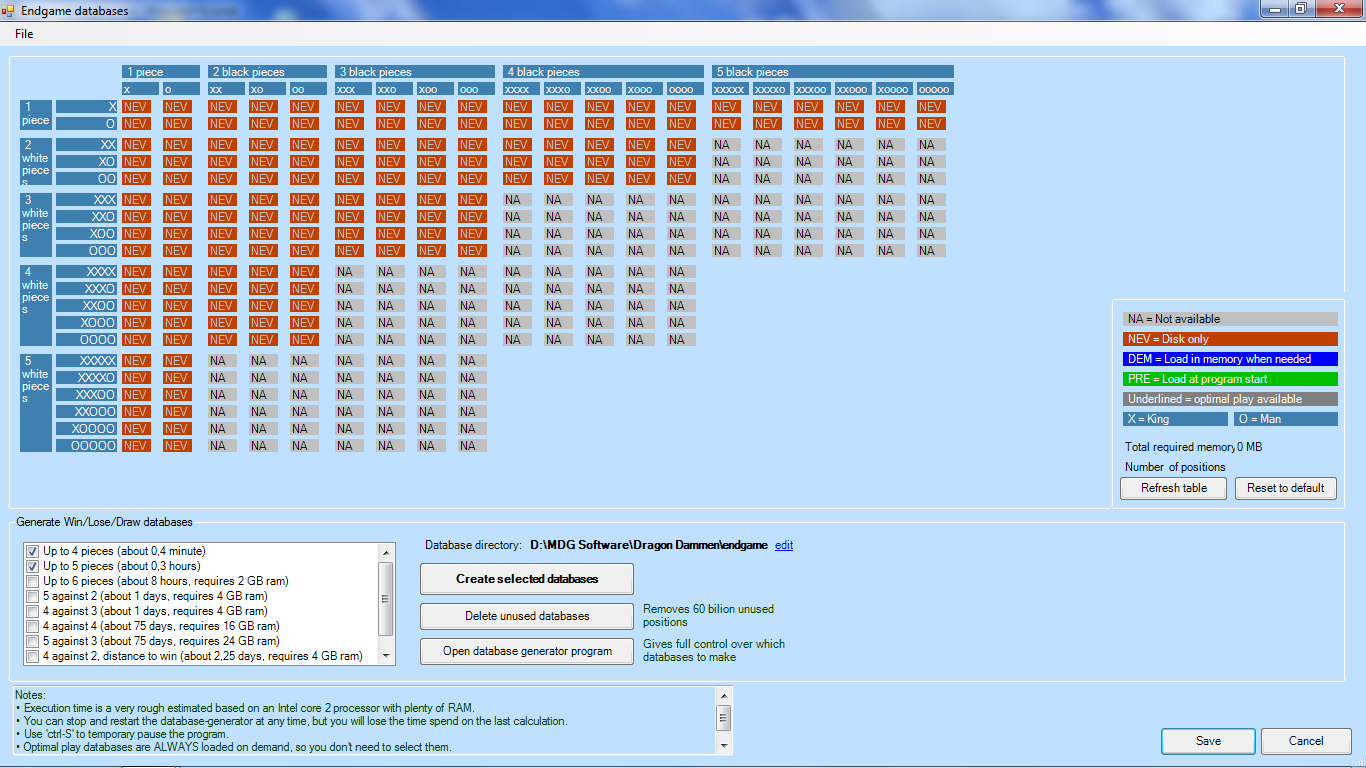Check the '4 against 4' database option
Viewport: 1366px width, 768px height.
pos(33,626)
